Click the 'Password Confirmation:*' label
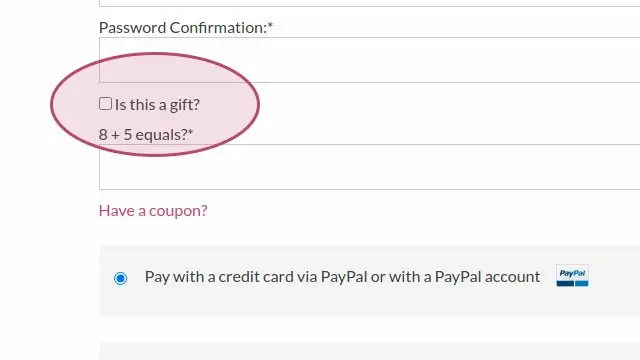This screenshot has height=360, width=640. [186, 28]
